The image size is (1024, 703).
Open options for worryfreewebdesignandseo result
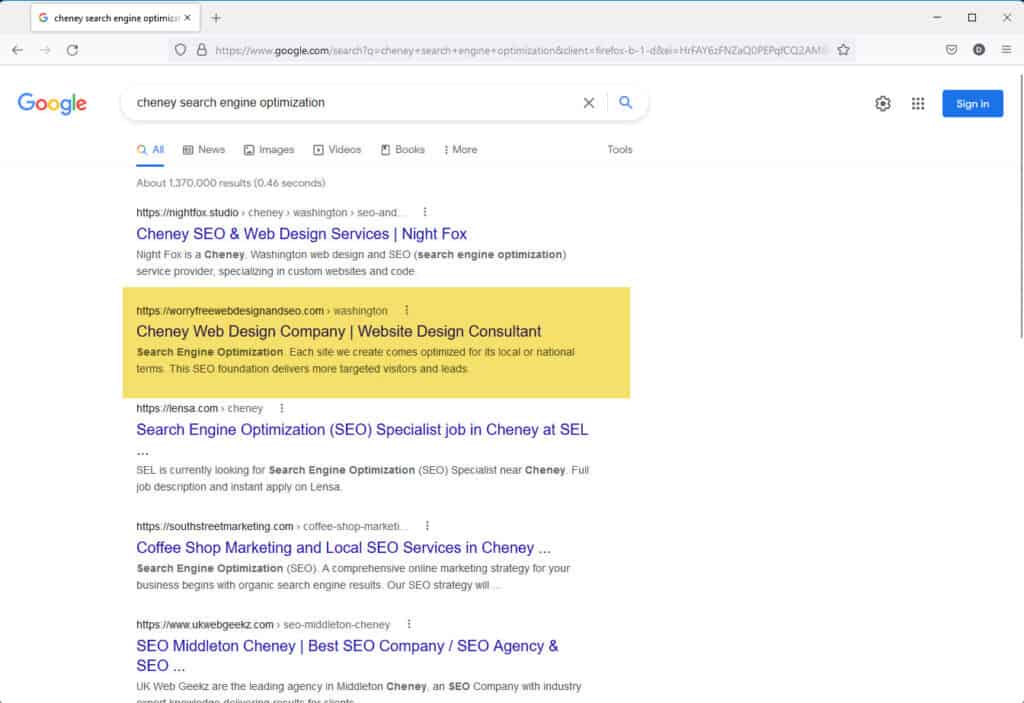pos(407,310)
